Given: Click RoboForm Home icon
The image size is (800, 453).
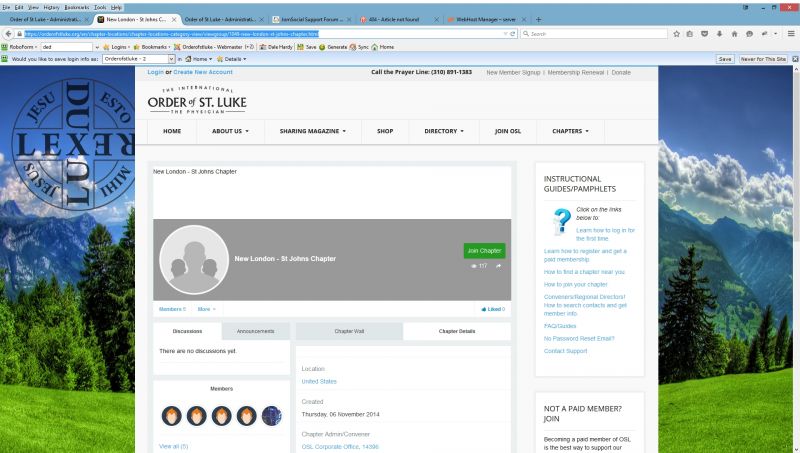Looking at the screenshot, I should tap(383, 47).
